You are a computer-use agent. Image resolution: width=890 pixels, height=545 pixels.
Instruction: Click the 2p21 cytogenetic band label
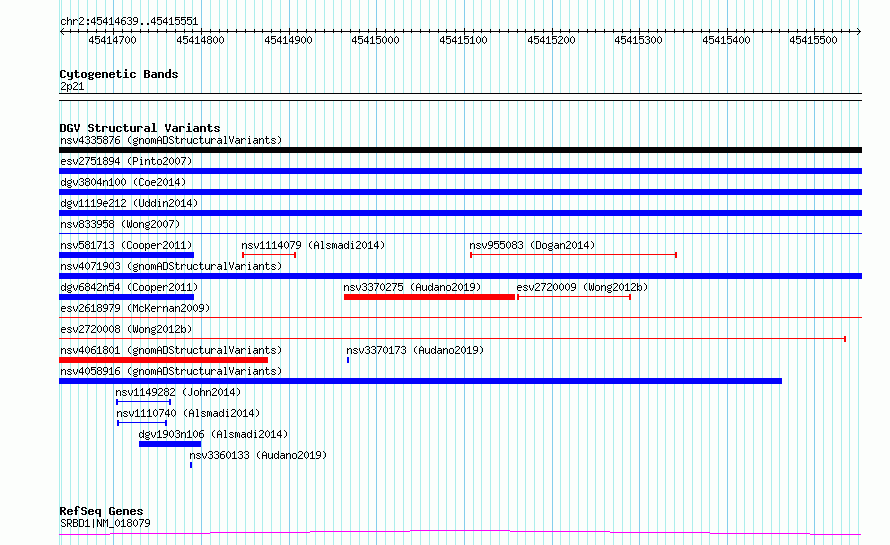point(72,86)
